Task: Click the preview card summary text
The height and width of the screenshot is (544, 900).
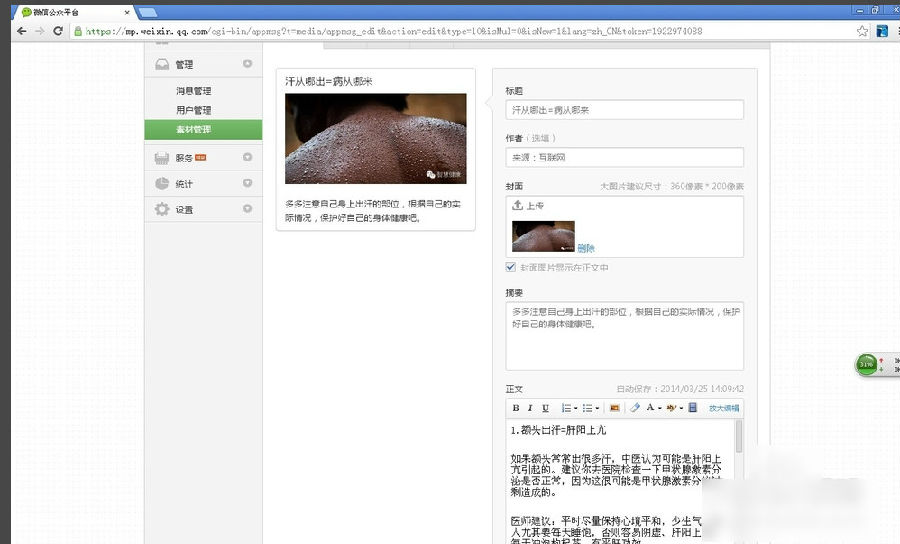Action: pyautogui.click(x=373, y=211)
